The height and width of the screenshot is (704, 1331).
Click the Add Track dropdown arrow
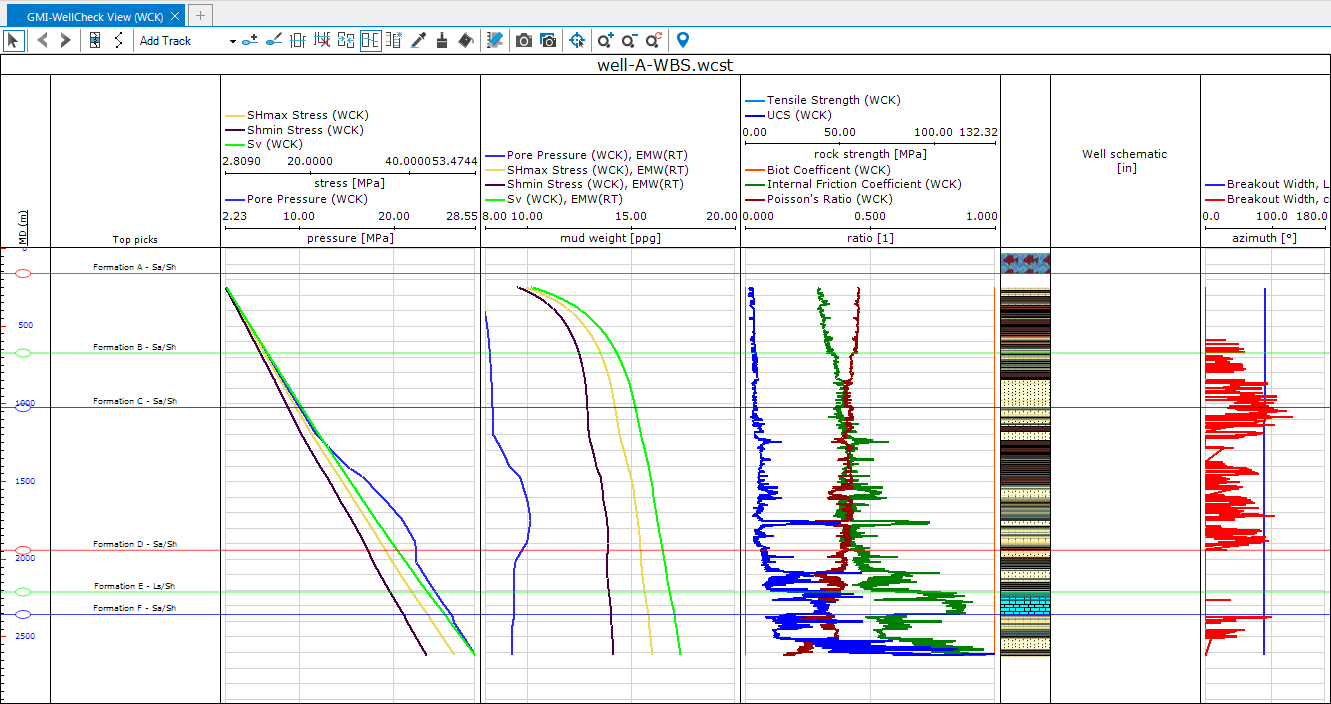[x=233, y=41]
